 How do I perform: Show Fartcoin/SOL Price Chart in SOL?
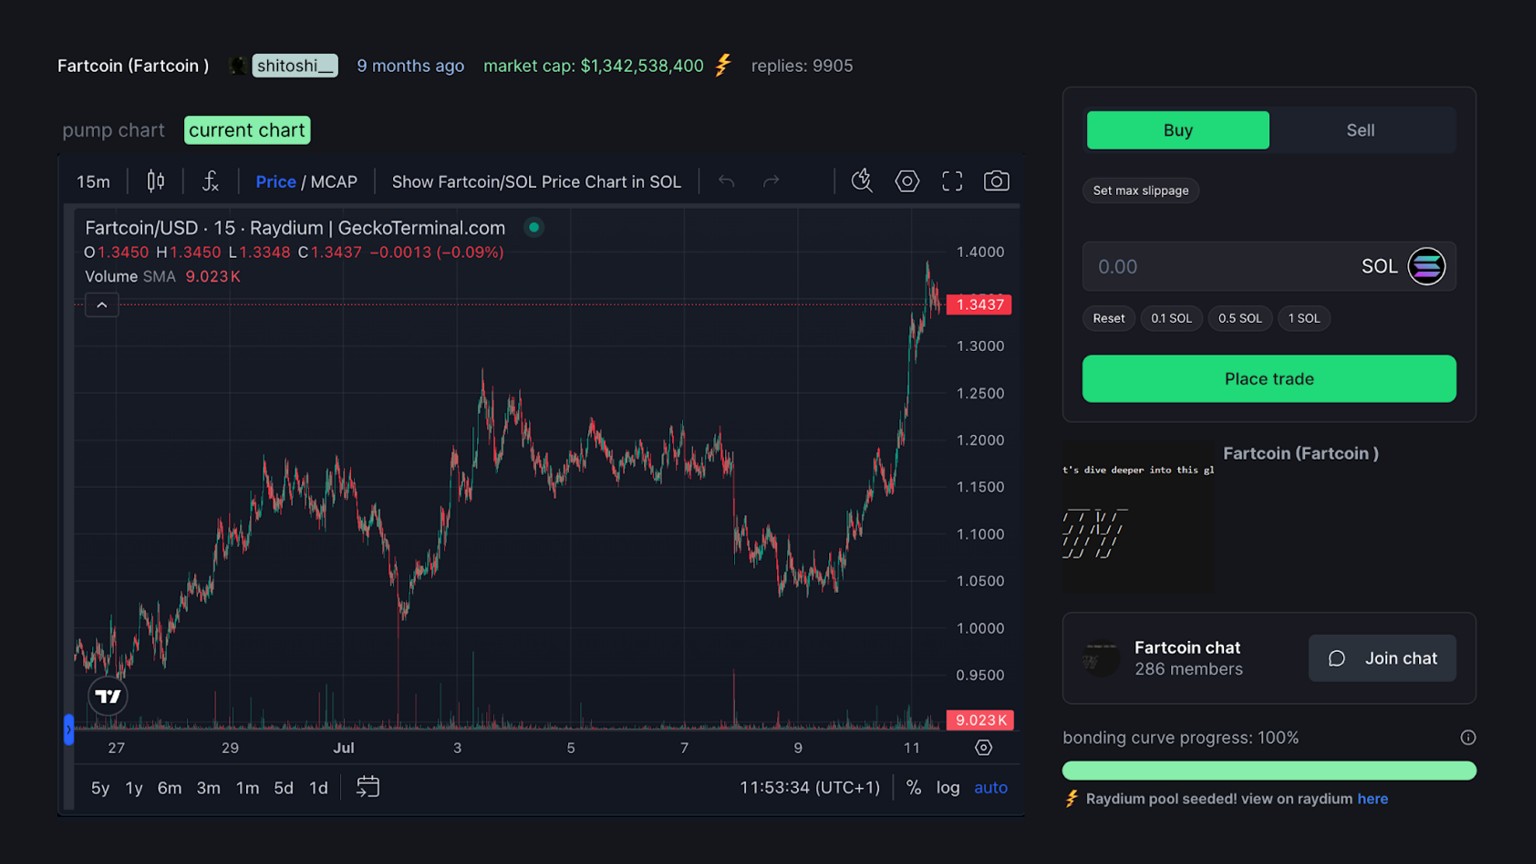(536, 182)
